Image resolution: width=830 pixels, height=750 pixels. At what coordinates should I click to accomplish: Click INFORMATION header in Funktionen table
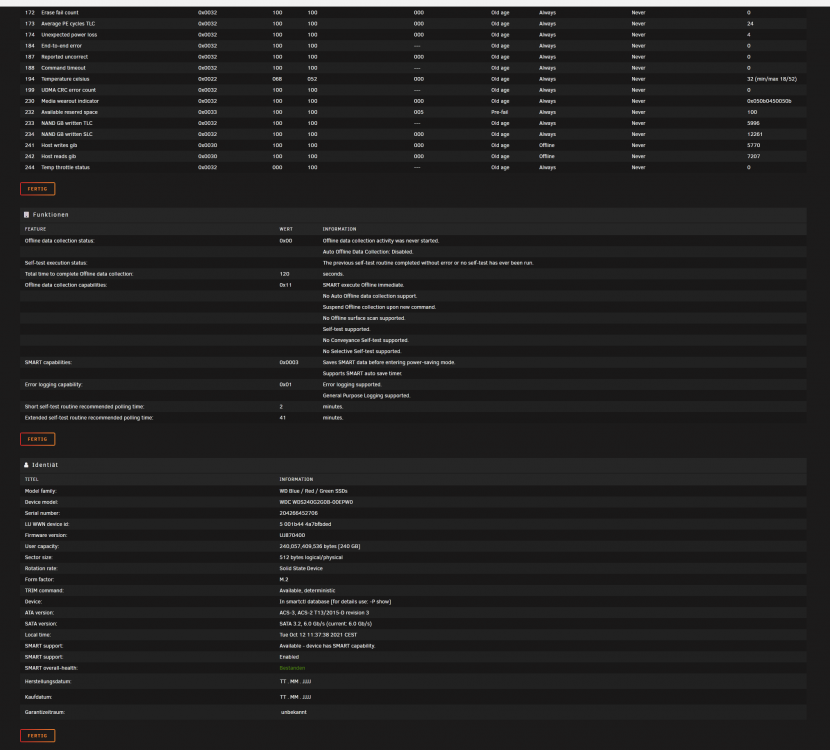339,229
